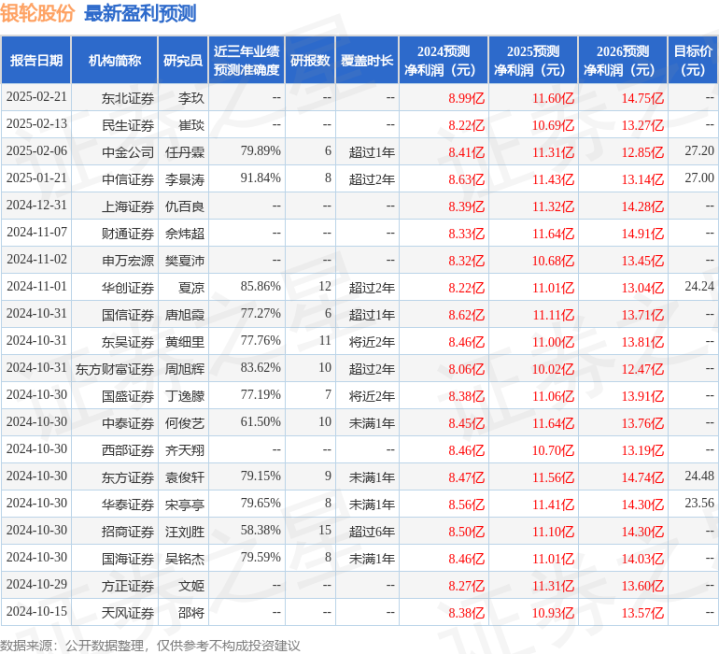Click target price 23.56

coord(699,503)
